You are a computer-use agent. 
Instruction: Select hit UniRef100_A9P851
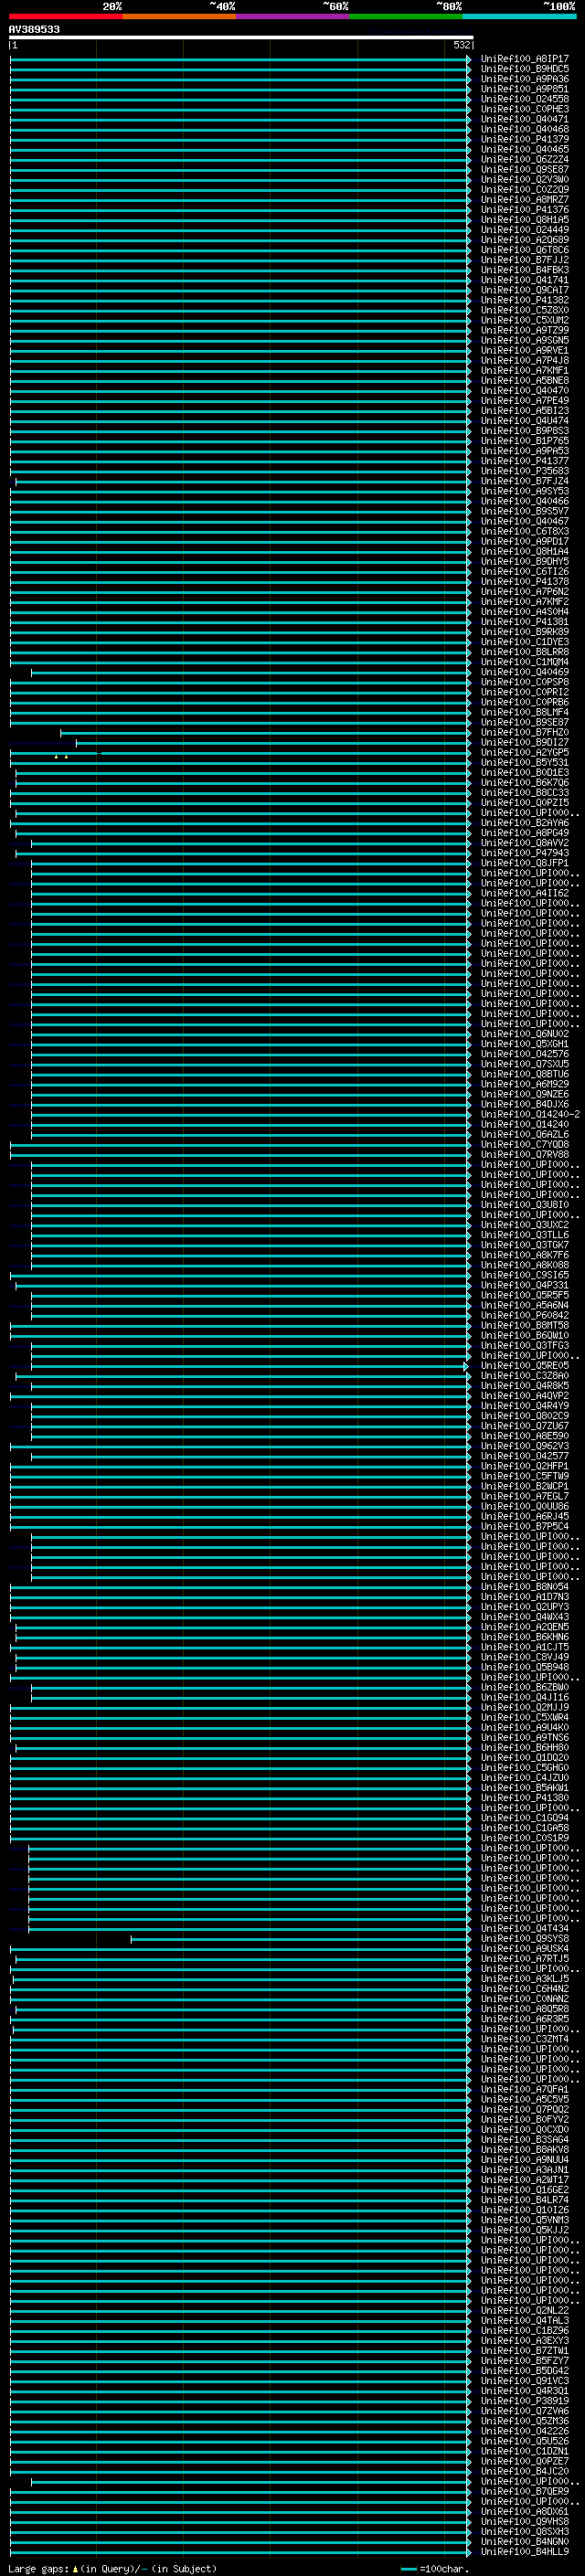[x=524, y=89]
